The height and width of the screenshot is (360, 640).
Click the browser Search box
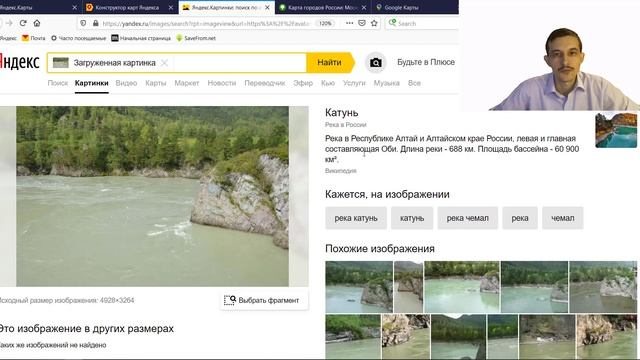(422, 23)
